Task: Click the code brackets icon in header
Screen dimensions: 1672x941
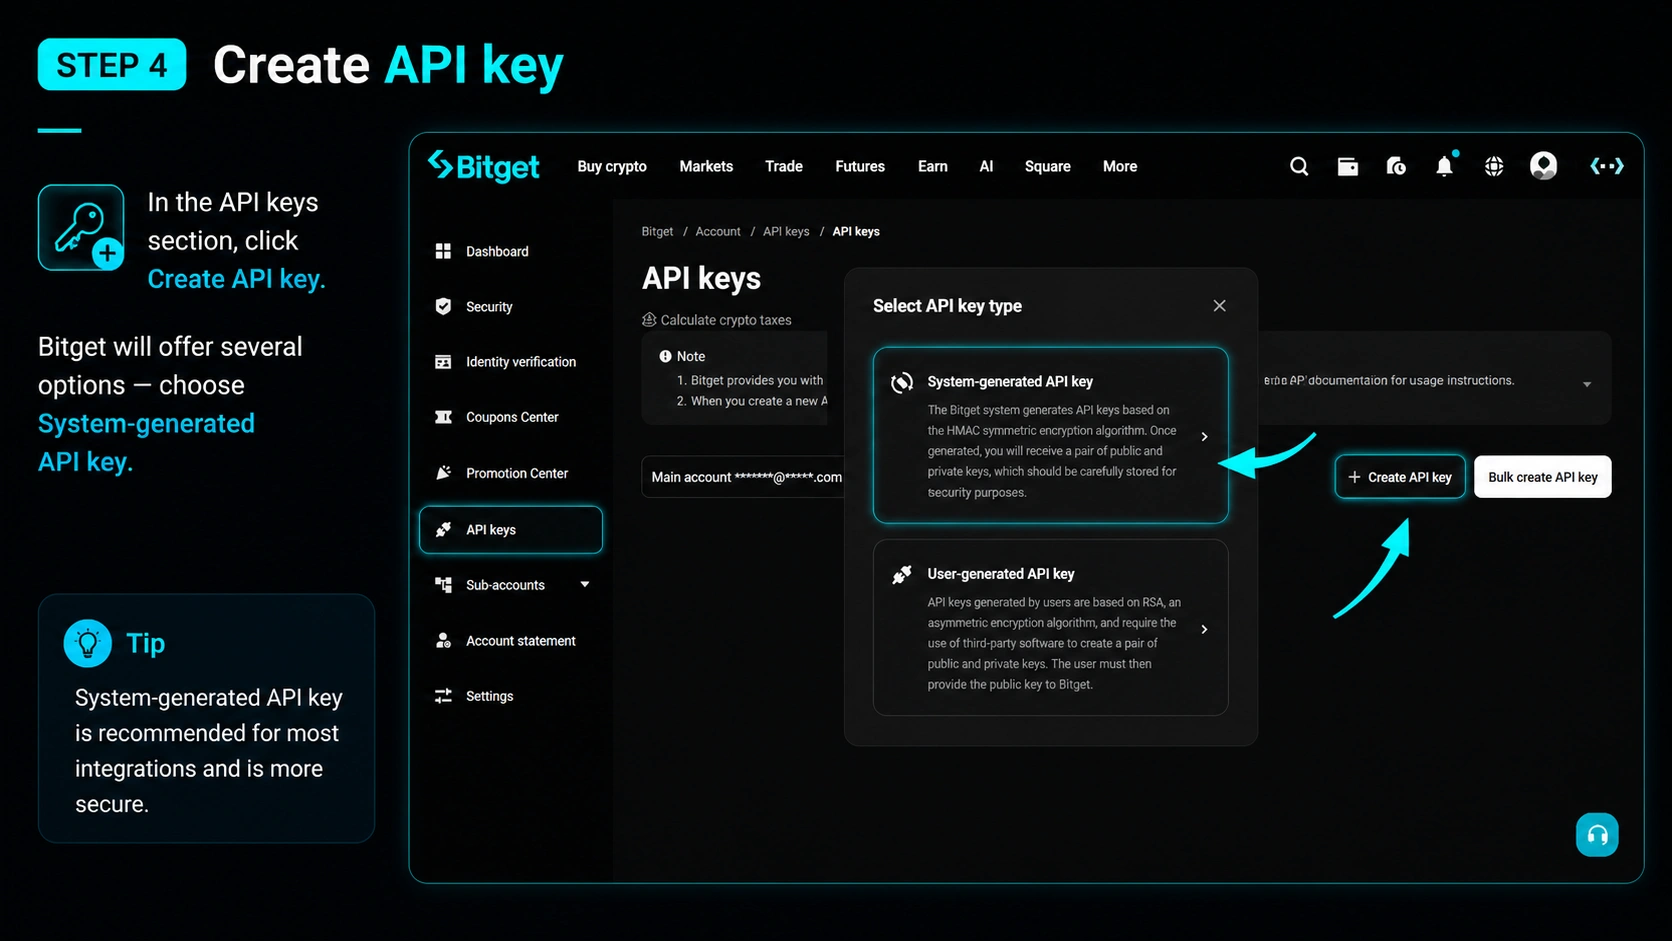Action: (x=1607, y=166)
